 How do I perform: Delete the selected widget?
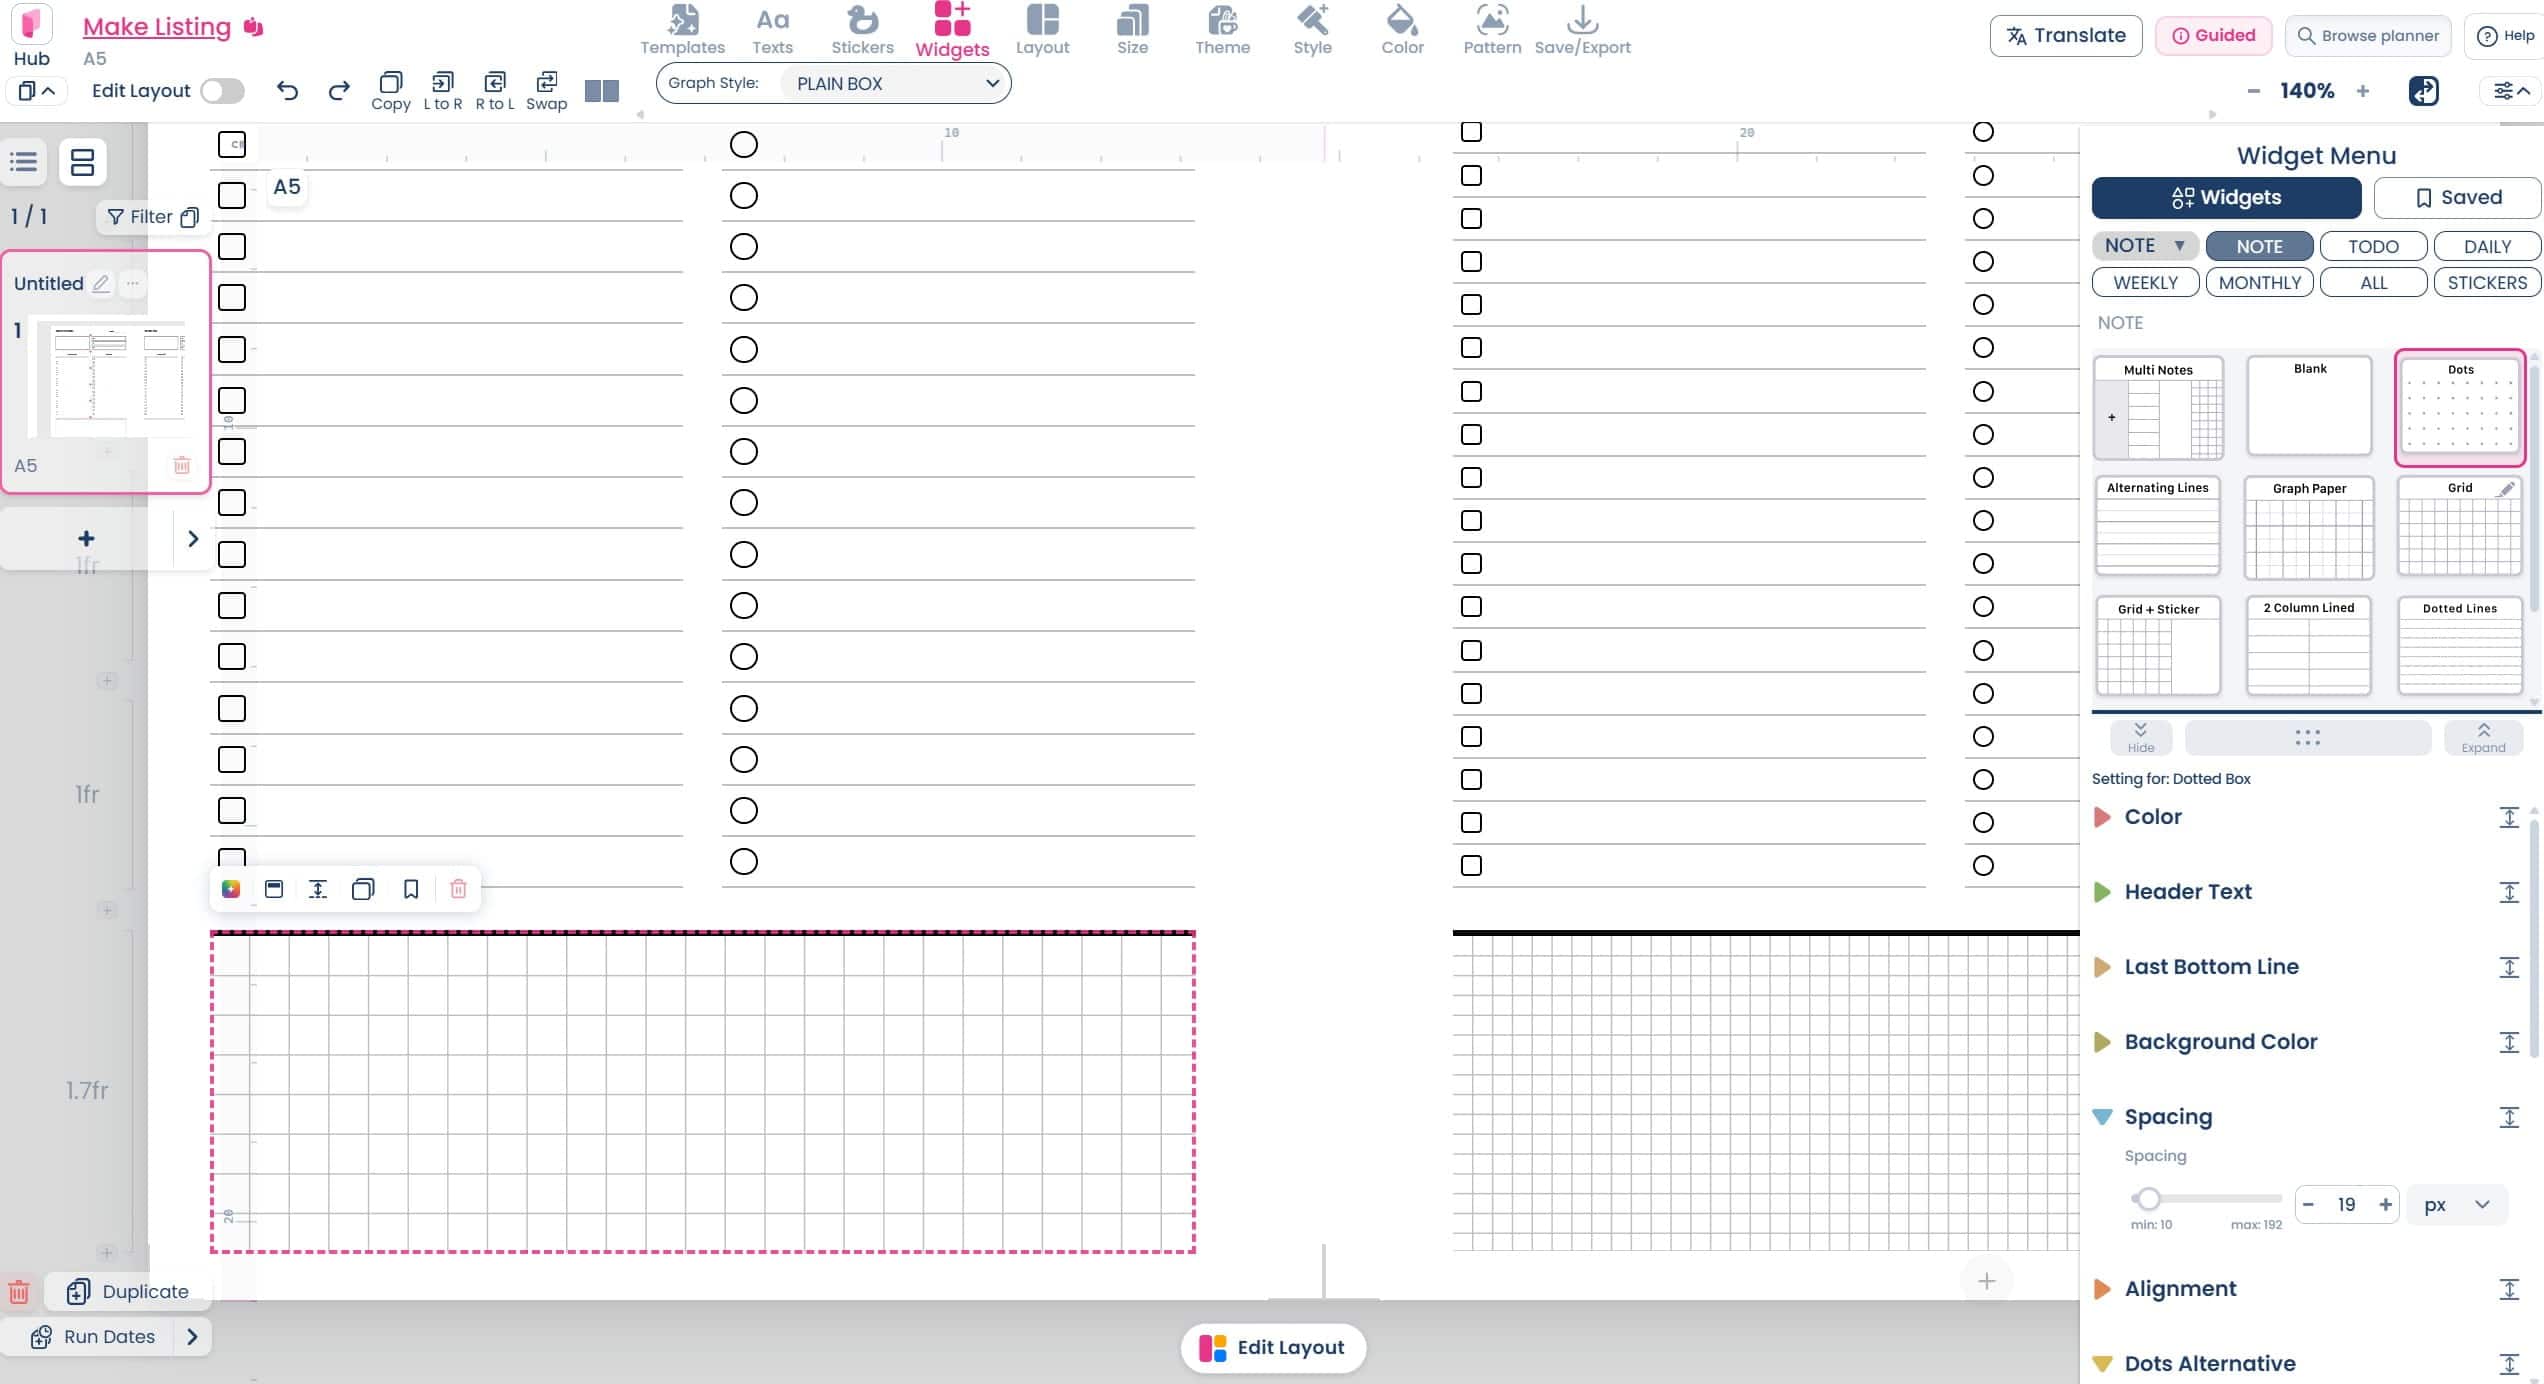[458, 889]
